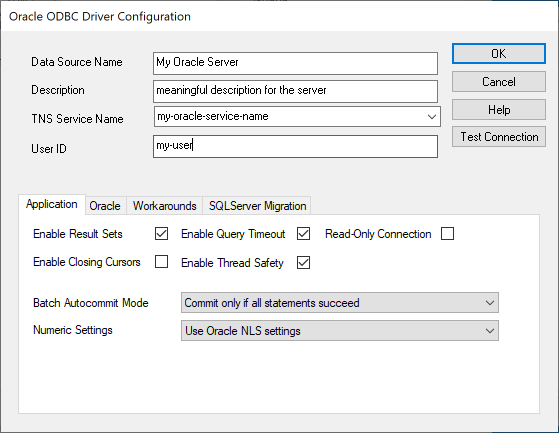Image resolution: width=559 pixels, height=433 pixels.
Task: Open the Numeric Settings dropdown
Action: pos(340,330)
